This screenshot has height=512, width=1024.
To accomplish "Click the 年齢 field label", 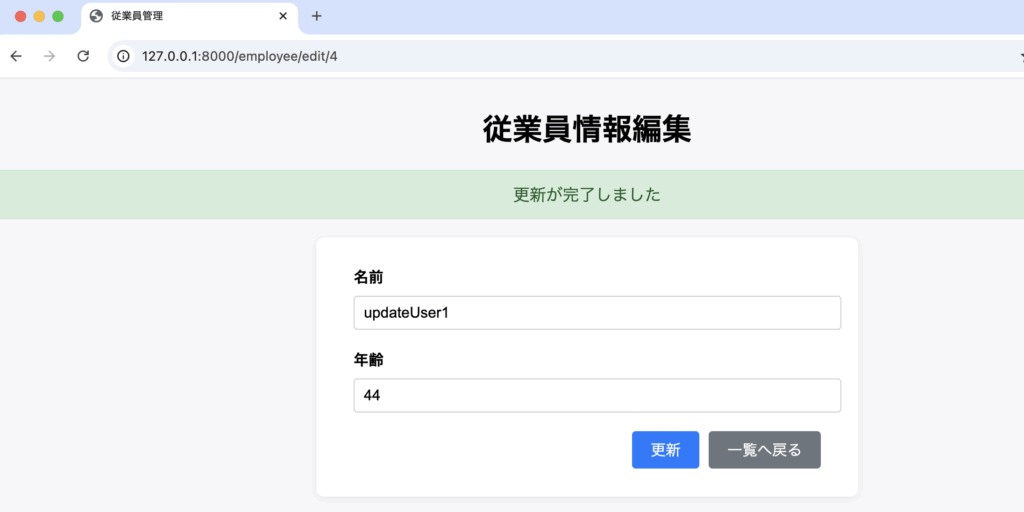I will tap(368, 358).
